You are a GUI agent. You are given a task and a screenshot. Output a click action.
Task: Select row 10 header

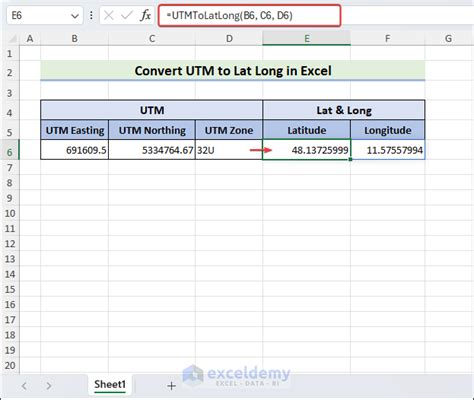(9, 213)
